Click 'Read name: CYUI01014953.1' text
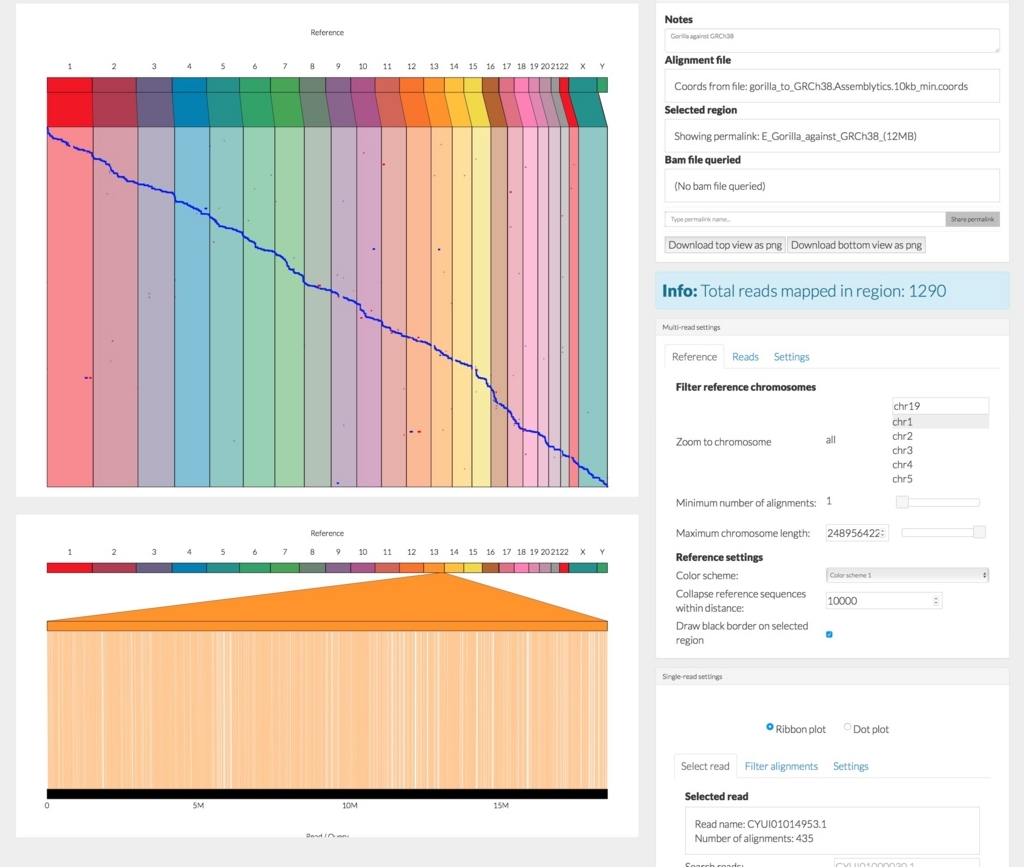Image resolution: width=1024 pixels, height=867 pixels. pyautogui.click(x=760, y=824)
